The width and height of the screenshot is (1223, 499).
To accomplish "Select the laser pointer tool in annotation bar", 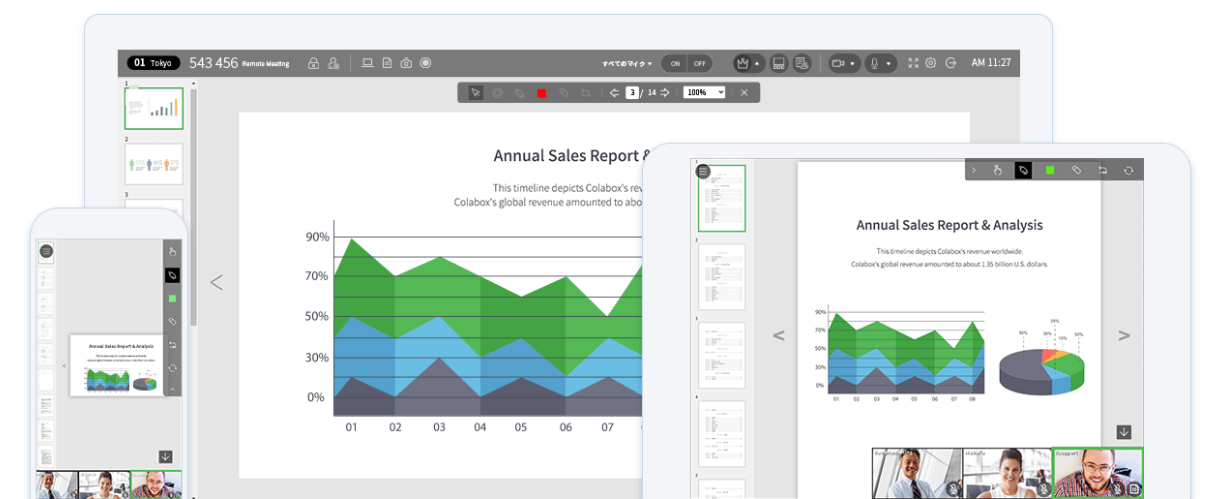I will pos(498,93).
